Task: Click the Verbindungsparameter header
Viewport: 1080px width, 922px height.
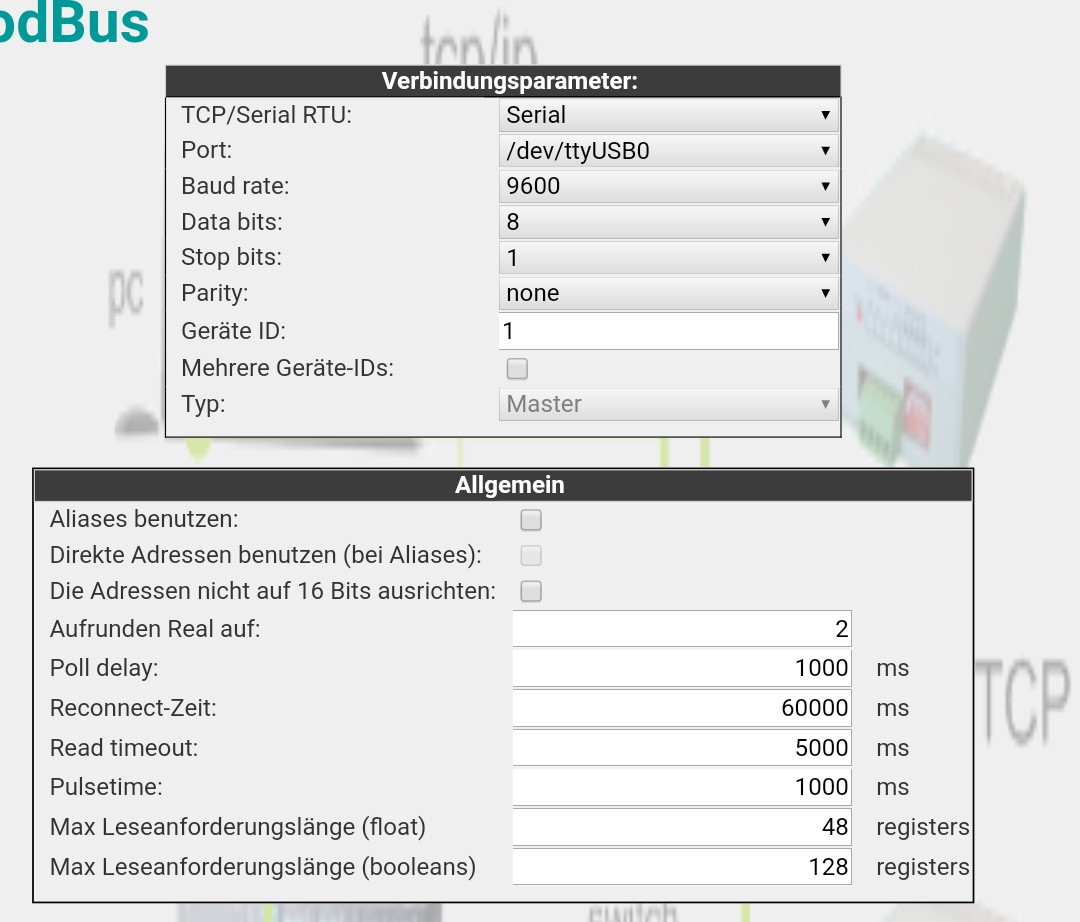Action: pyautogui.click(x=503, y=81)
